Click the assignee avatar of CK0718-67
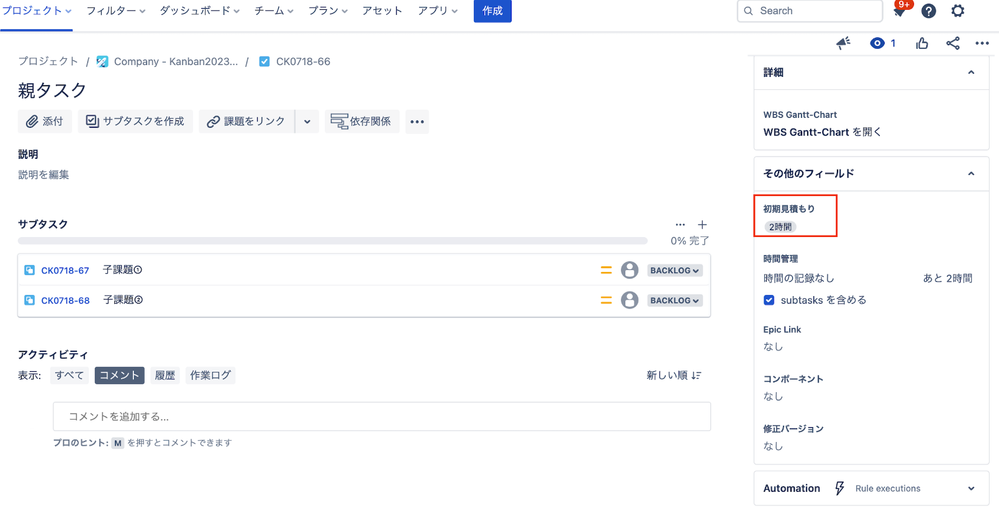The height and width of the screenshot is (509, 999). point(629,270)
